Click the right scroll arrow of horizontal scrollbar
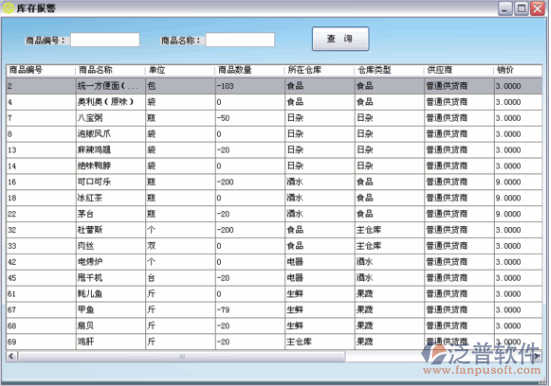Screen dimensions: 551x386 537,356
